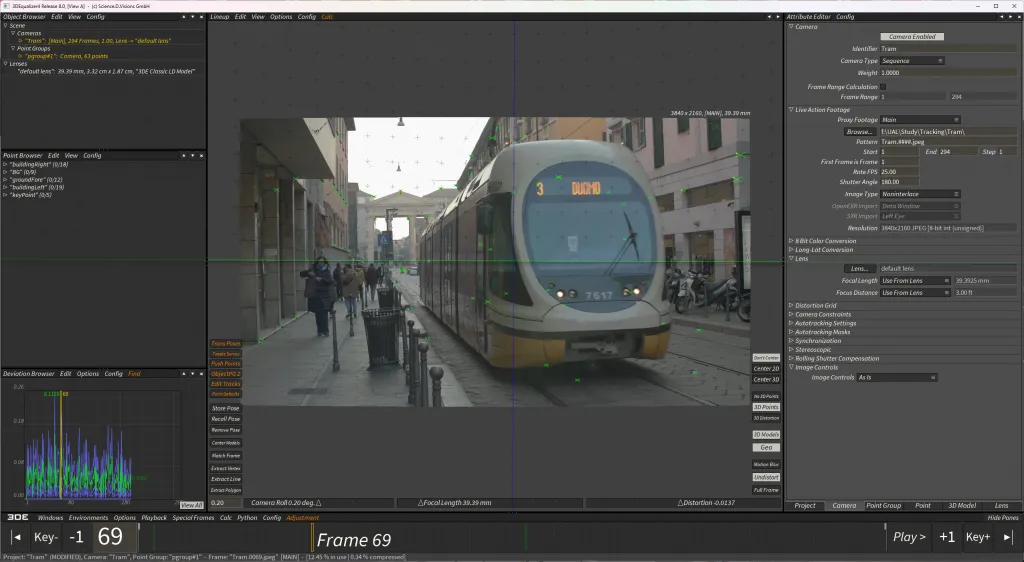Jump to the first frame

pyautogui.click(x=15, y=537)
